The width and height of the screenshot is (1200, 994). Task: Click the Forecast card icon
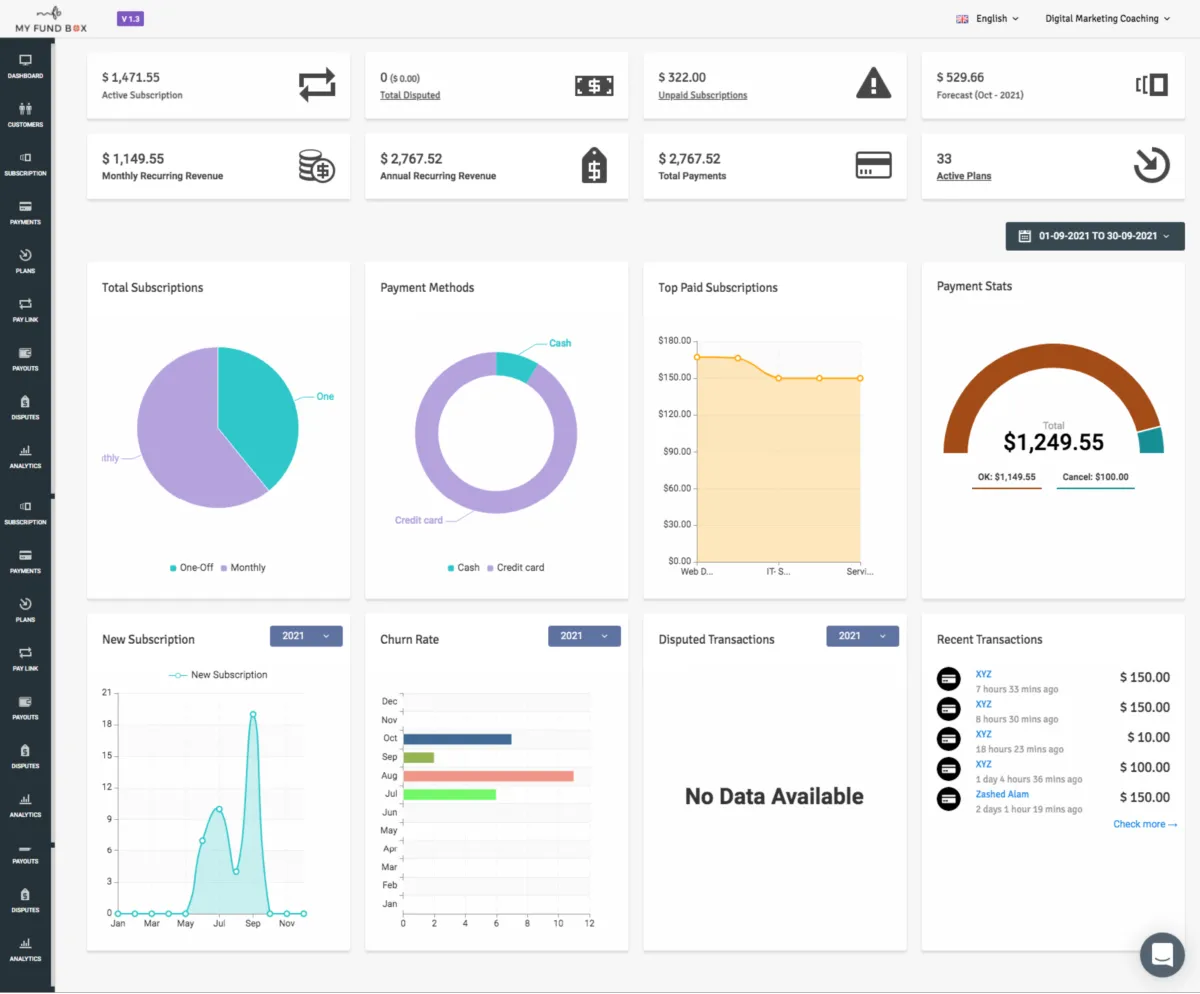1151,85
